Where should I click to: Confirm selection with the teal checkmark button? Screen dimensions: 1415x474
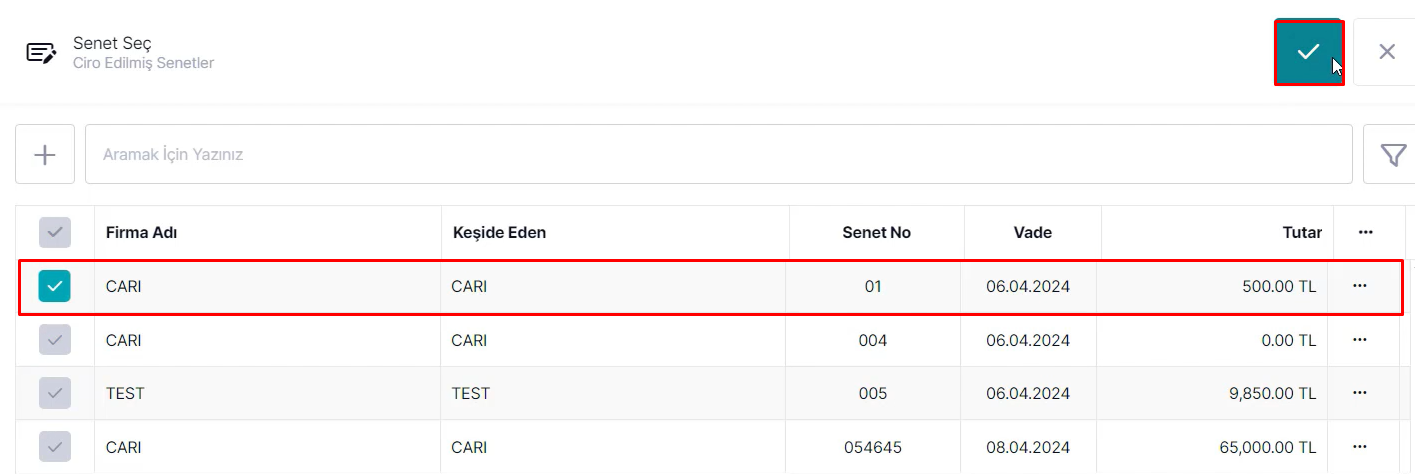point(1308,52)
